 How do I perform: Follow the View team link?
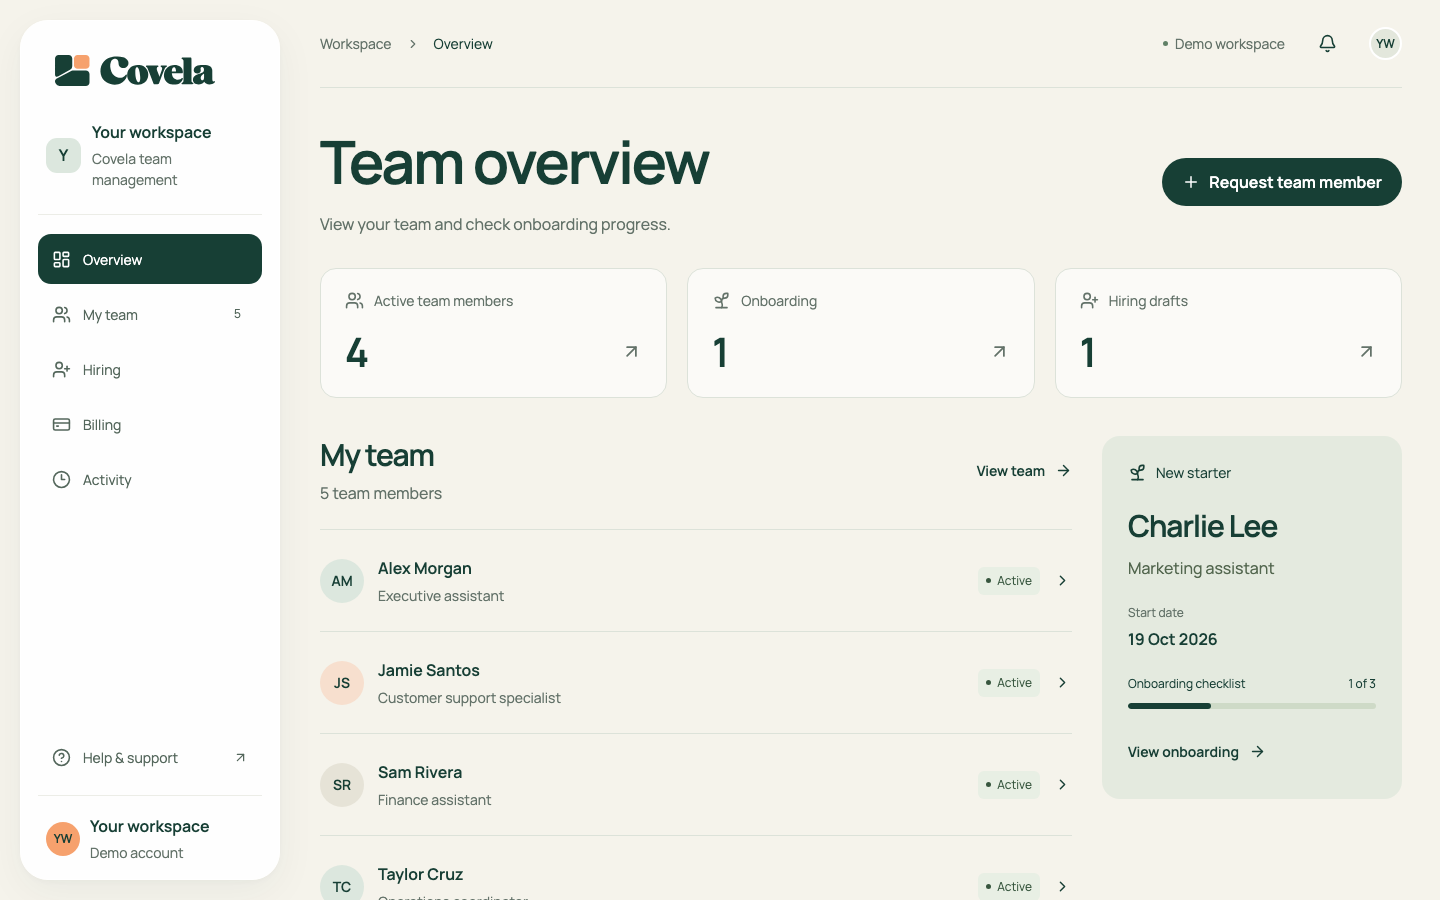coord(1024,471)
